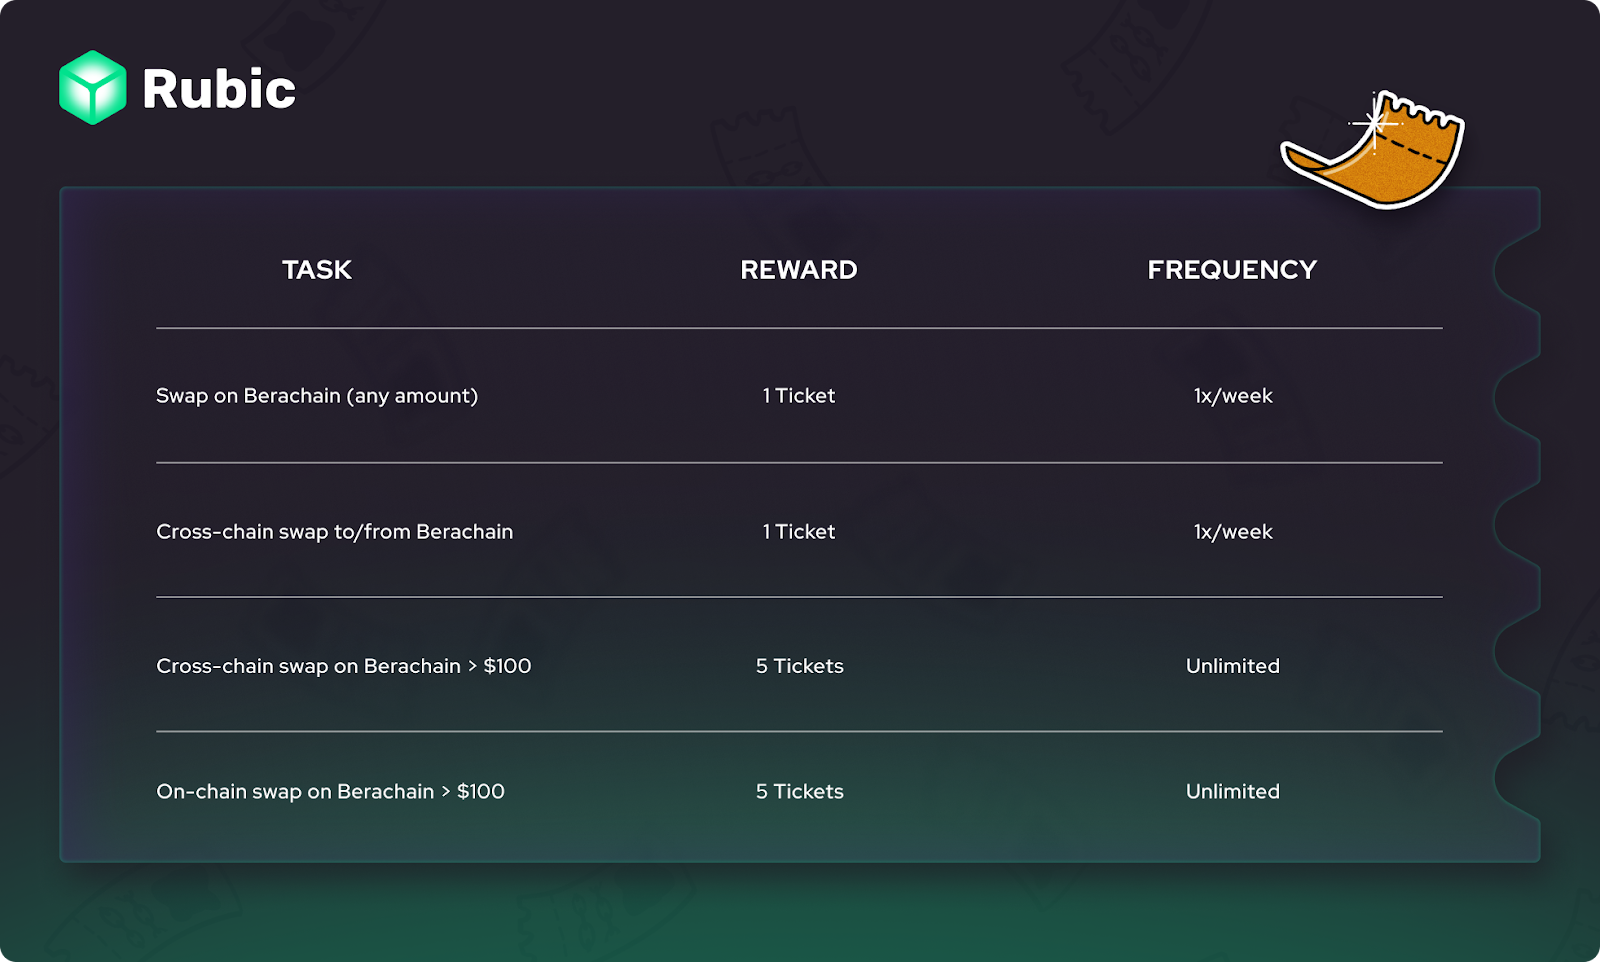The image size is (1600, 962).
Task: Click 'Unlimited' frequency for On-chain swap row
Action: (1233, 792)
